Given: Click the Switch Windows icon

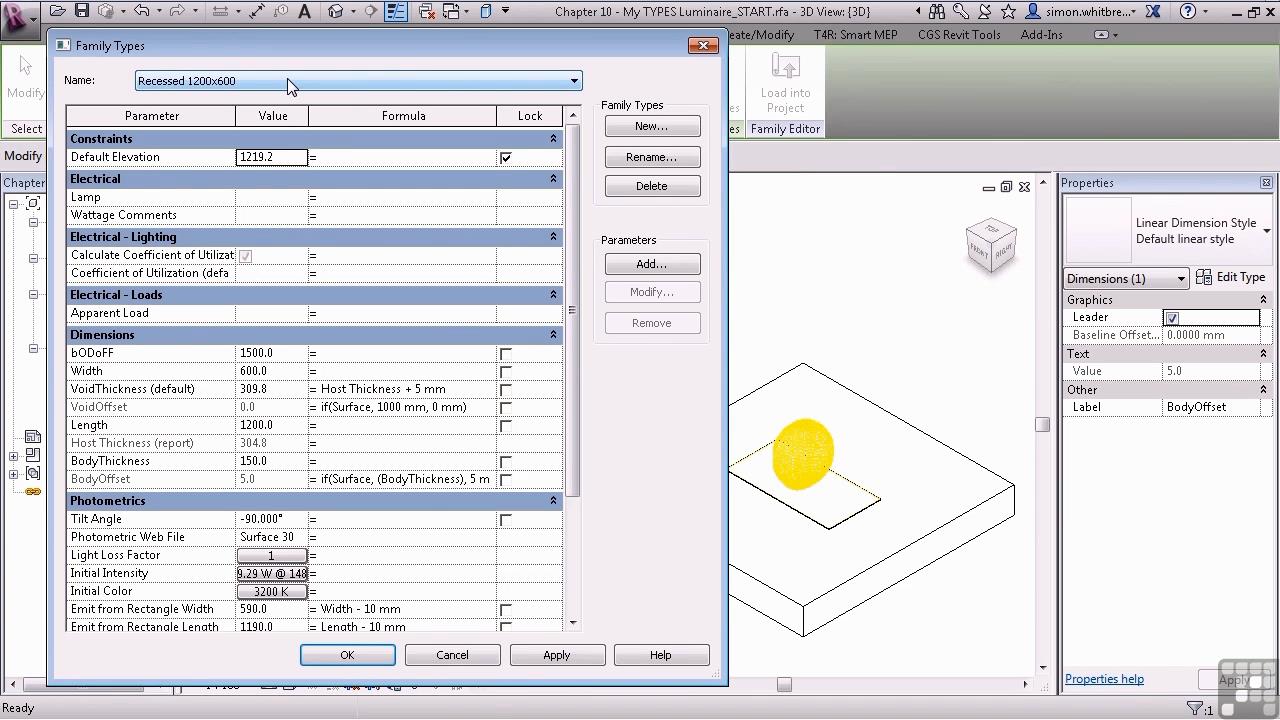Looking at the screenshot, I should click(450, 11).
